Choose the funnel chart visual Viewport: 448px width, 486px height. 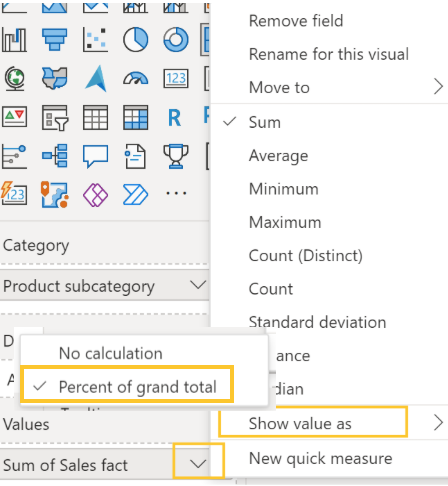tap(55, 40)
